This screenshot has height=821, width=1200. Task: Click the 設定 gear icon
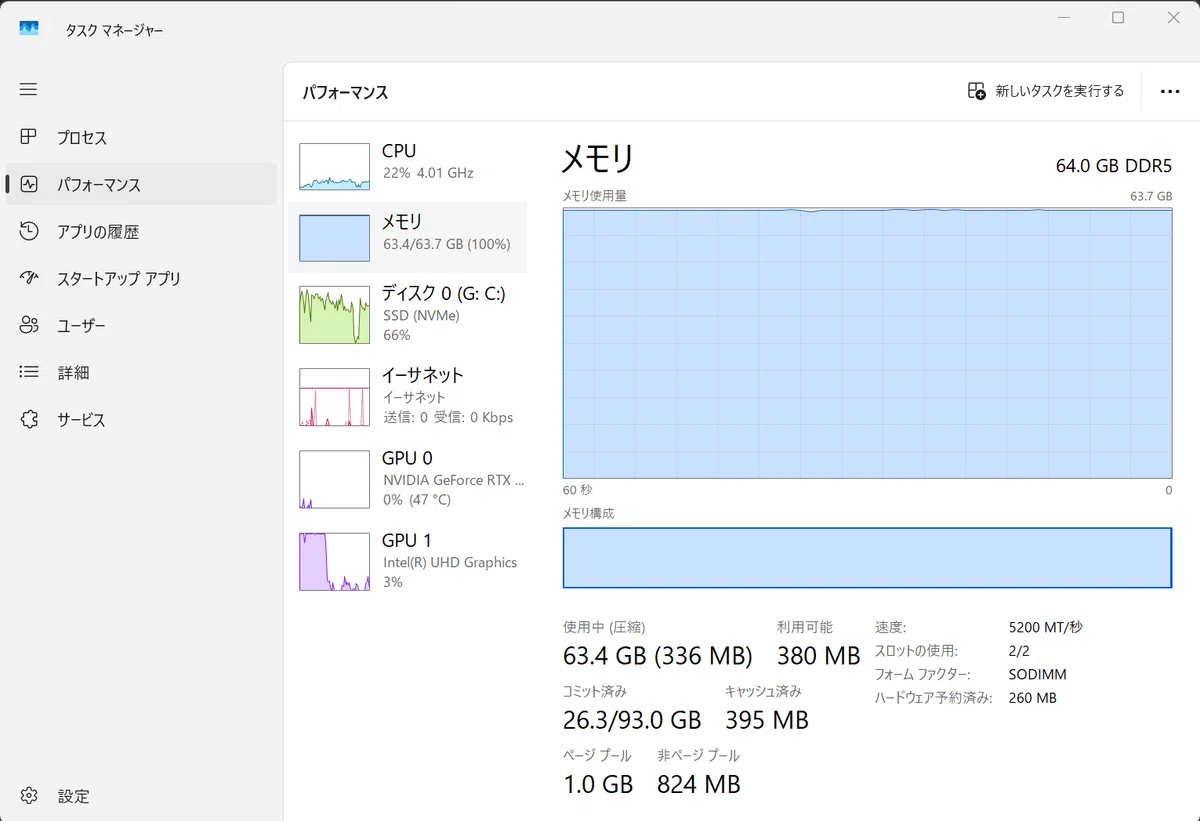pos(28,796)
